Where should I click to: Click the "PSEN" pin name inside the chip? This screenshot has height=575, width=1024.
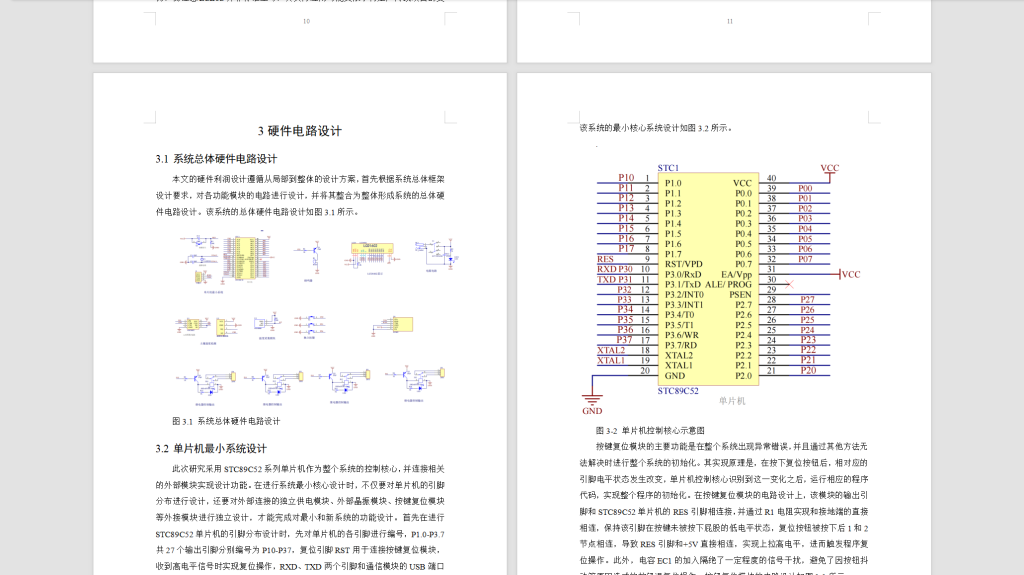741,295
